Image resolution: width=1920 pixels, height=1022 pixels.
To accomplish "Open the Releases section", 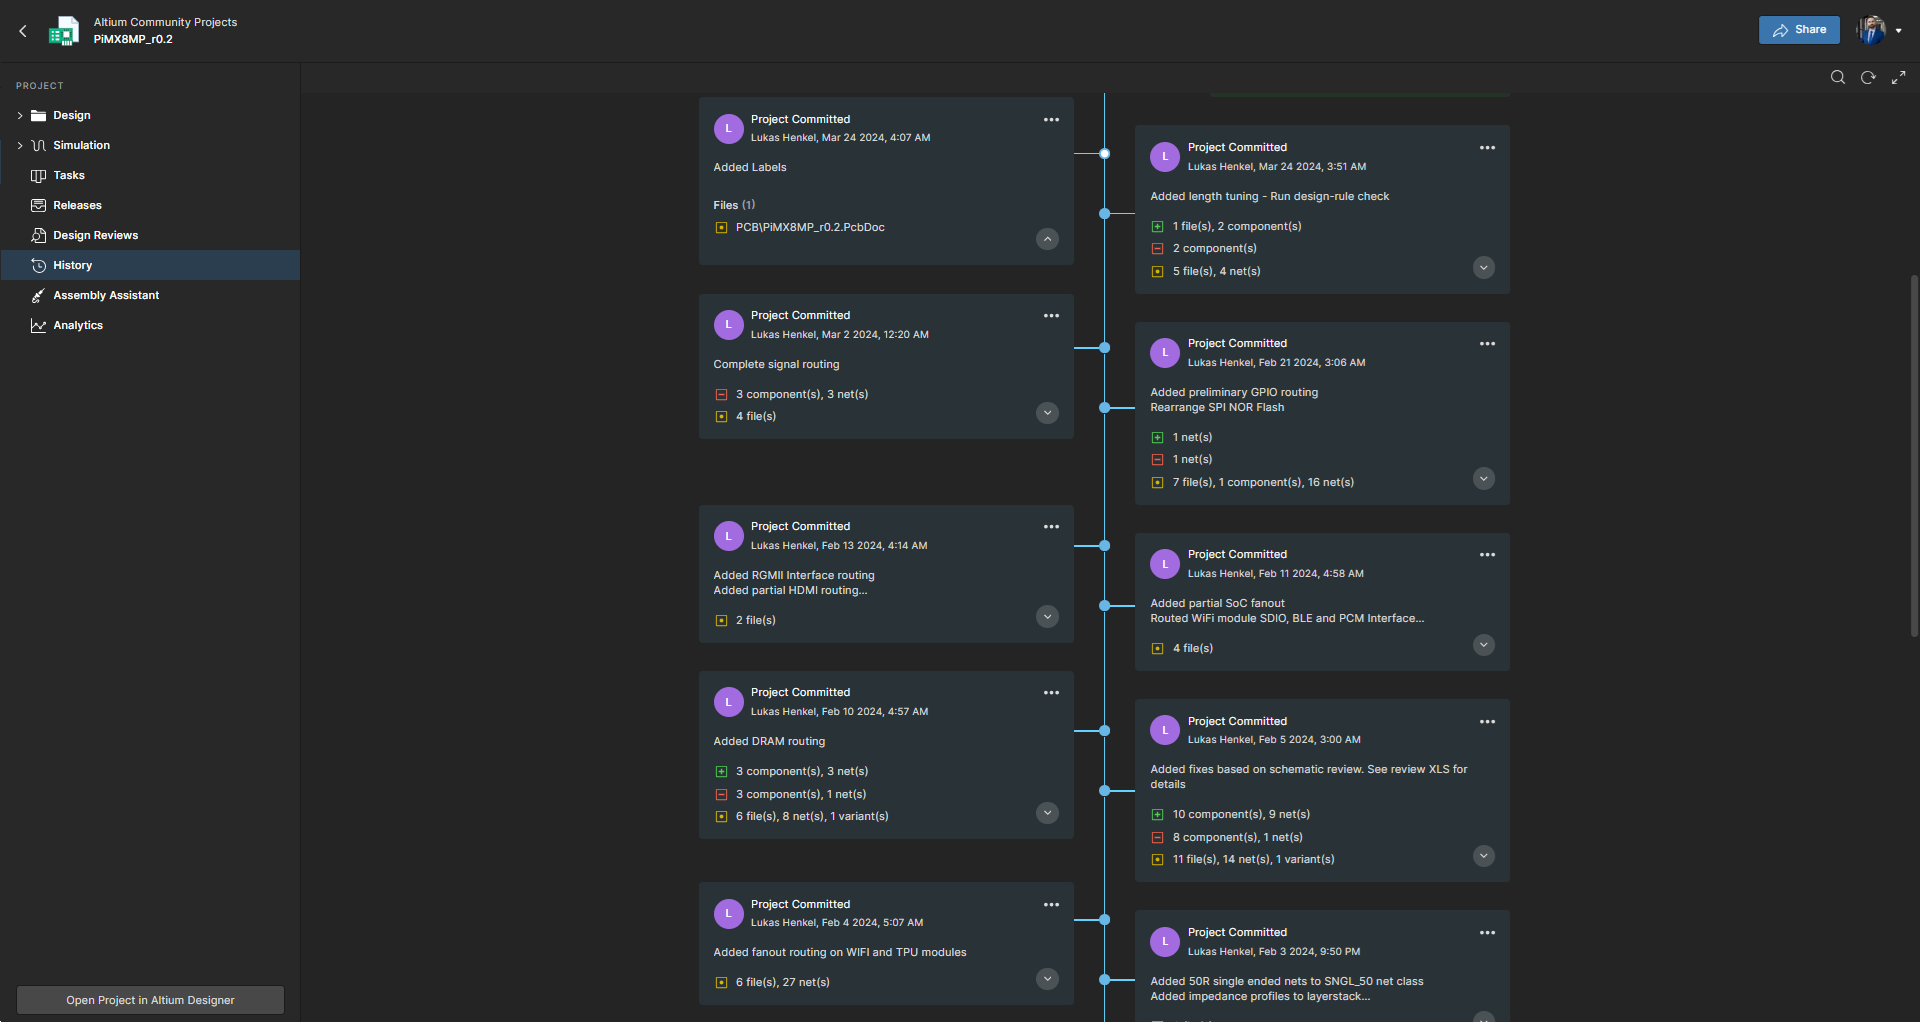I will click(x=77, y=205).
